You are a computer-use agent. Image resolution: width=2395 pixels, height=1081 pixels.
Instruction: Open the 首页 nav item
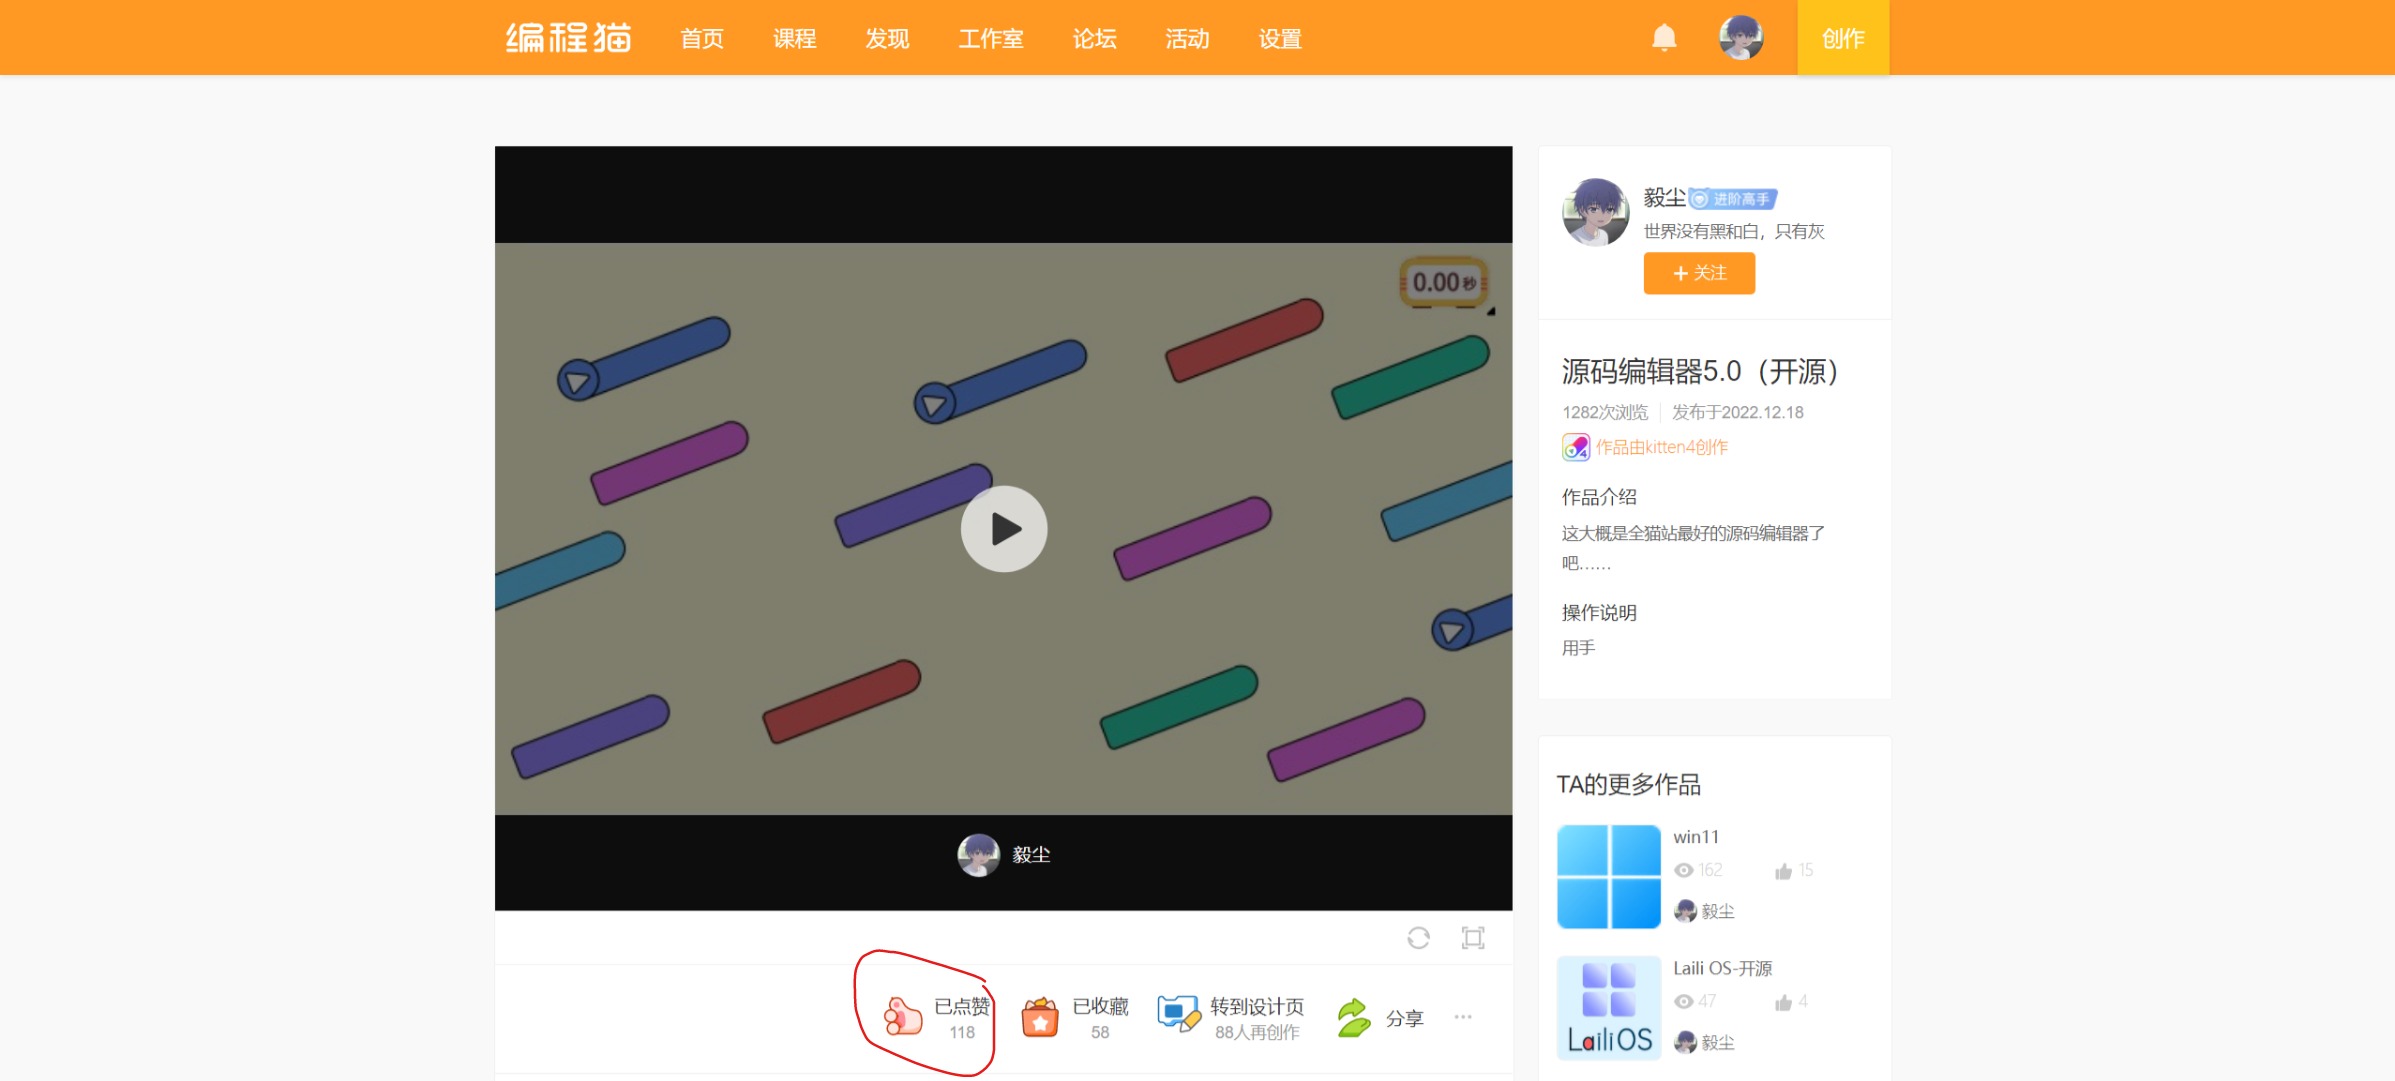click(x=701, y=39)
